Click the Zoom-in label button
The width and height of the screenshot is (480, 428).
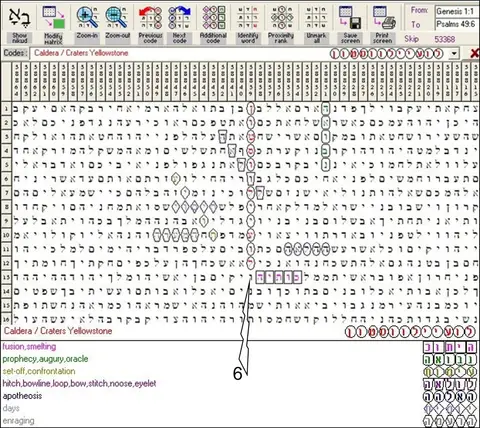tap(87, 35)
